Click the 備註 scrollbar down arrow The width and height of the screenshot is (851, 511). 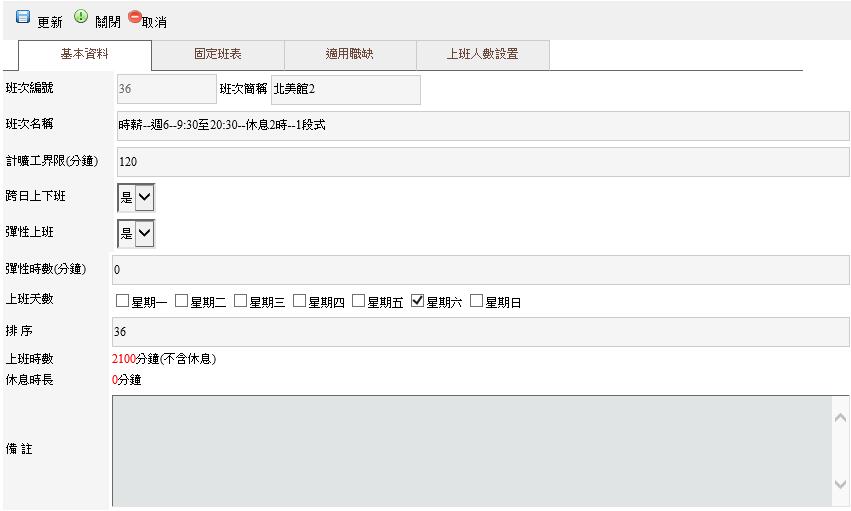[840, 484]
